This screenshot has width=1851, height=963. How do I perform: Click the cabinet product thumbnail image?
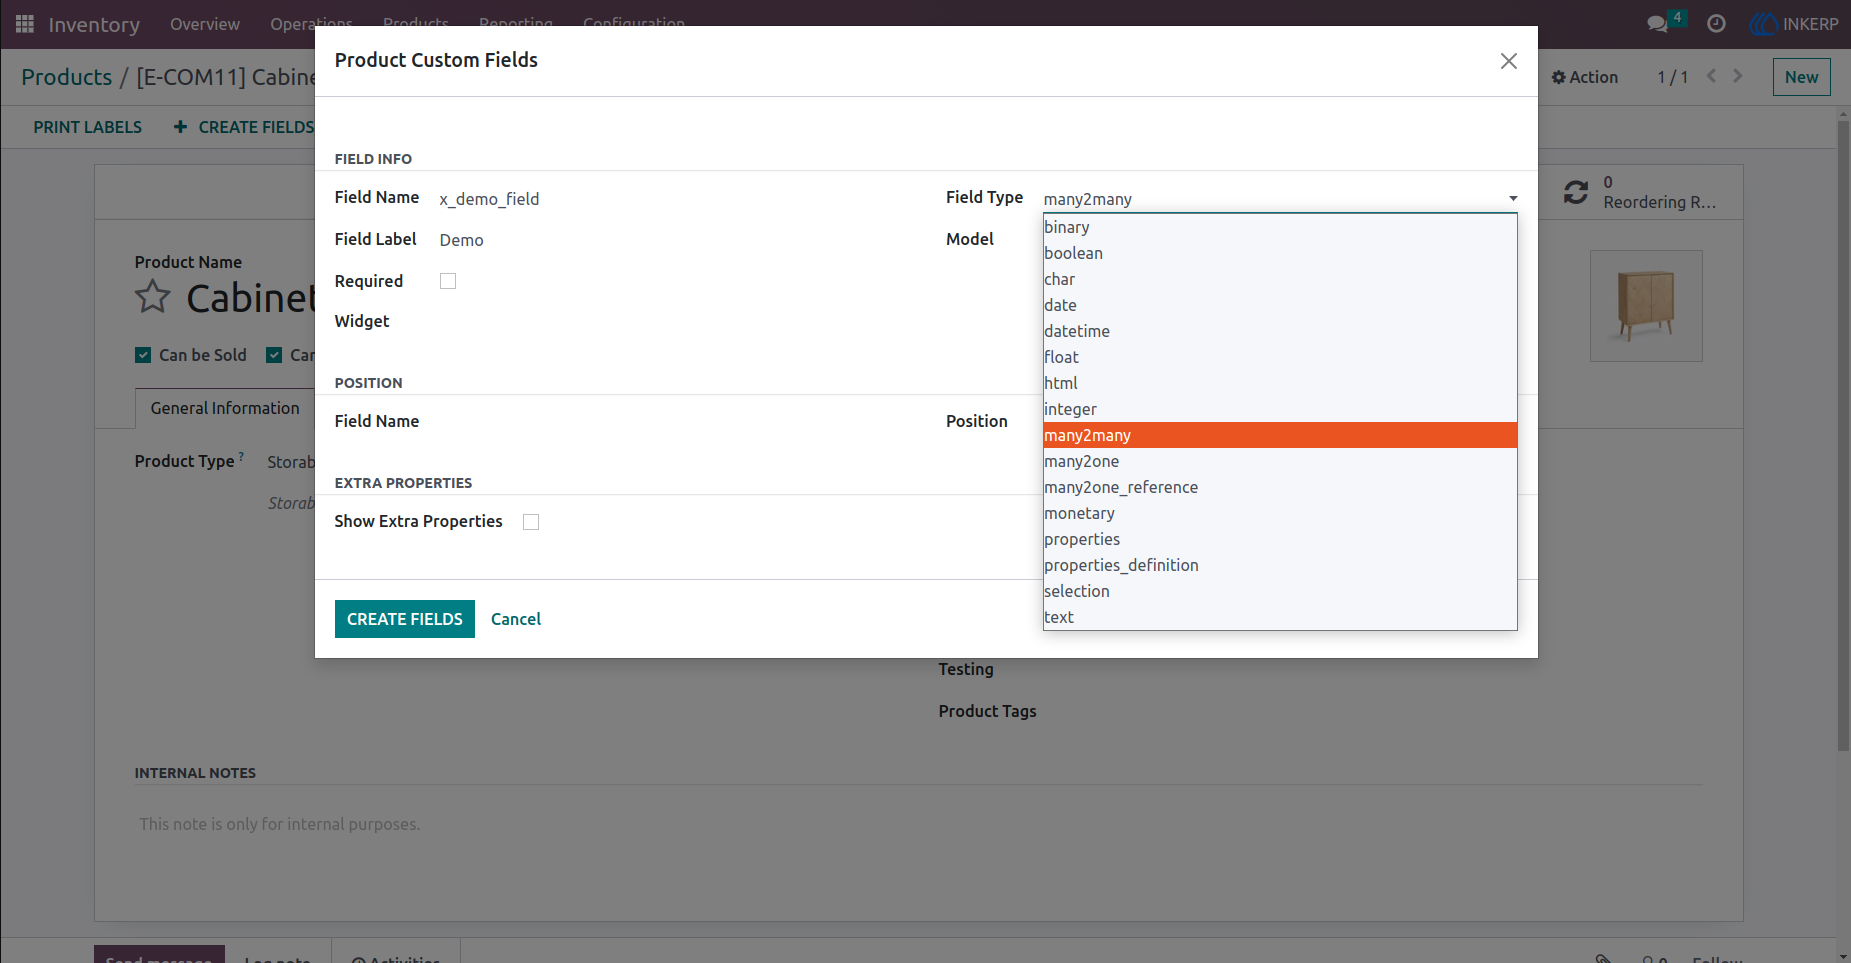[x=1646, y=306]
